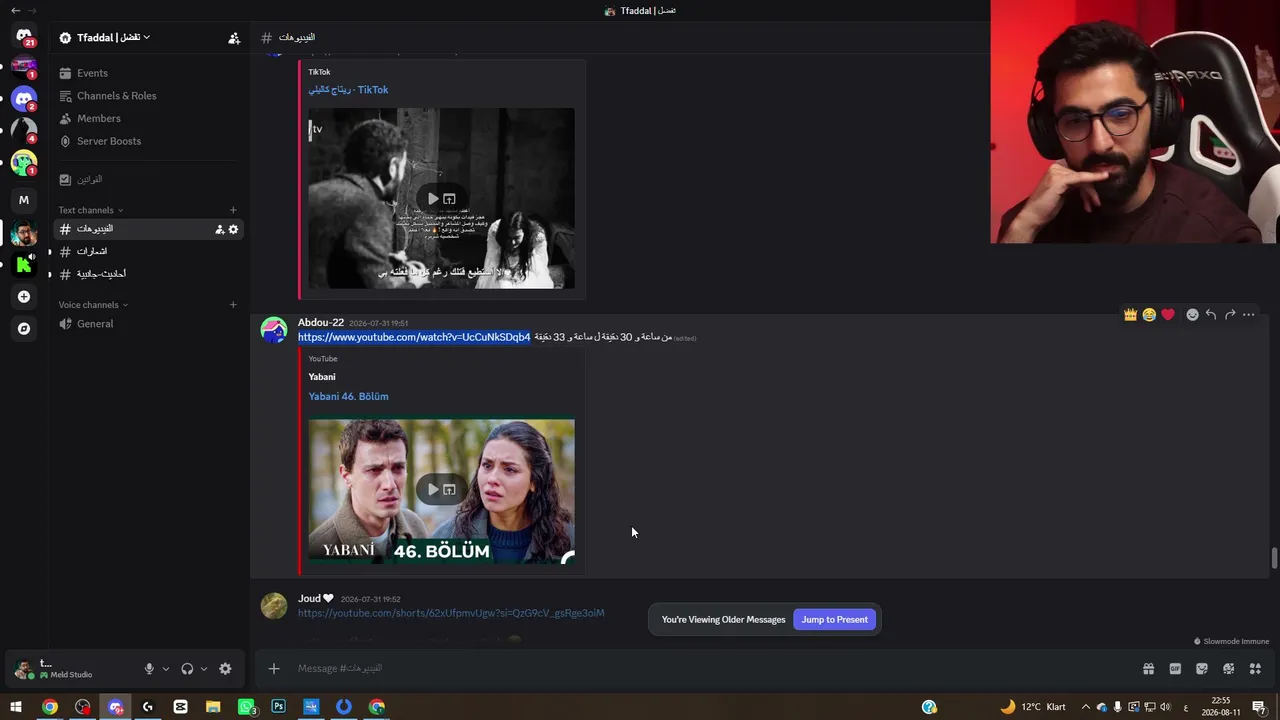This screenshot has width=1280, height=720.
Task: Open the gift icon in message bar
Action: pyautogui.click(x=1148, y=669)
